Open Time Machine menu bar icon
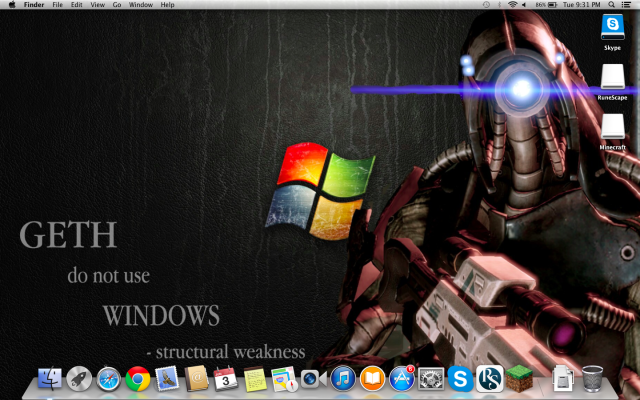Screen dimensions: 640x400 tap(486, 4)
